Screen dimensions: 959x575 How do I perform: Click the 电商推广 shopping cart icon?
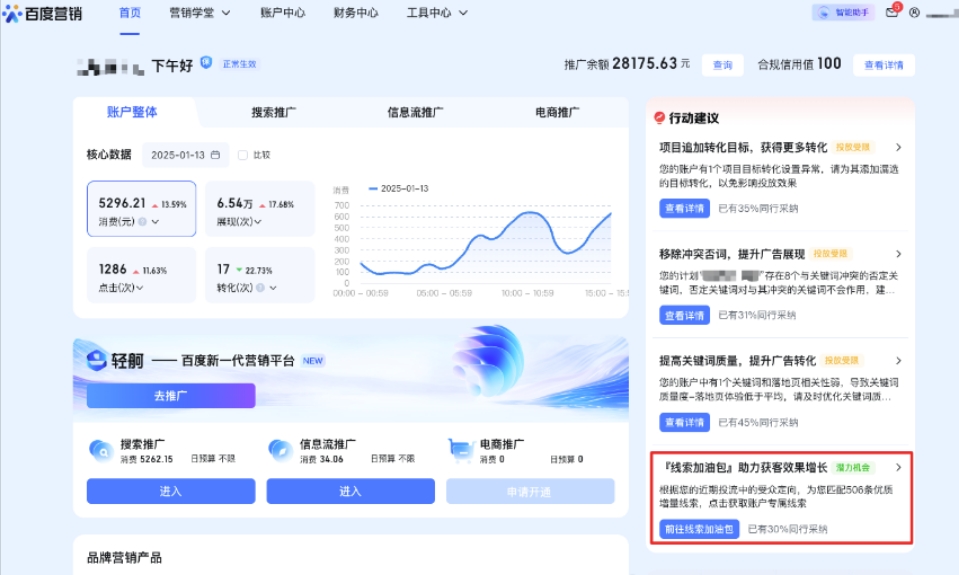[x=461, y=450]
